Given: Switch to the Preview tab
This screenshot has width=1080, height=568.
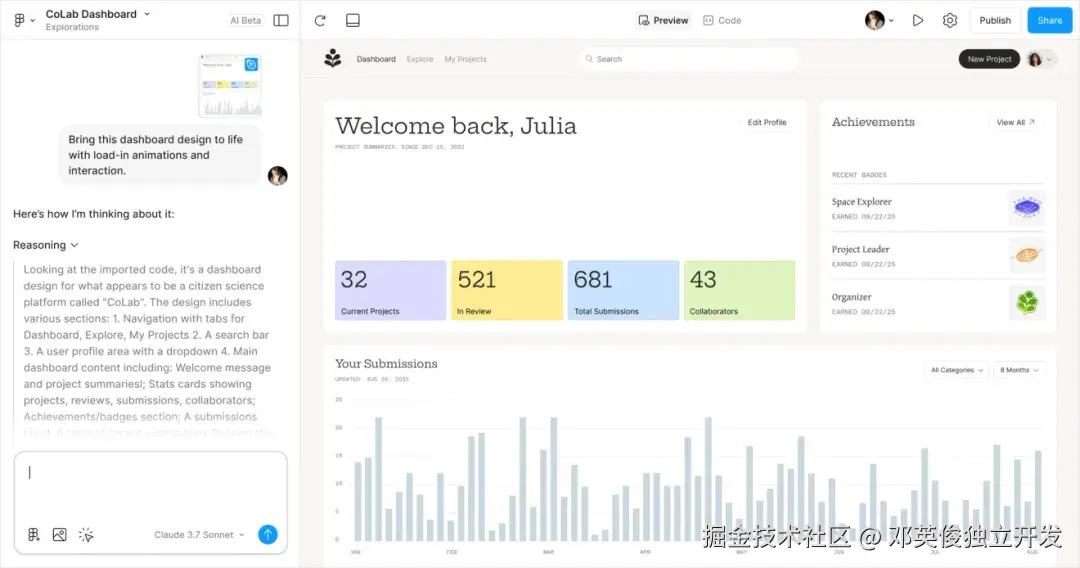Looking at the screenshot, I should [663, 20].
